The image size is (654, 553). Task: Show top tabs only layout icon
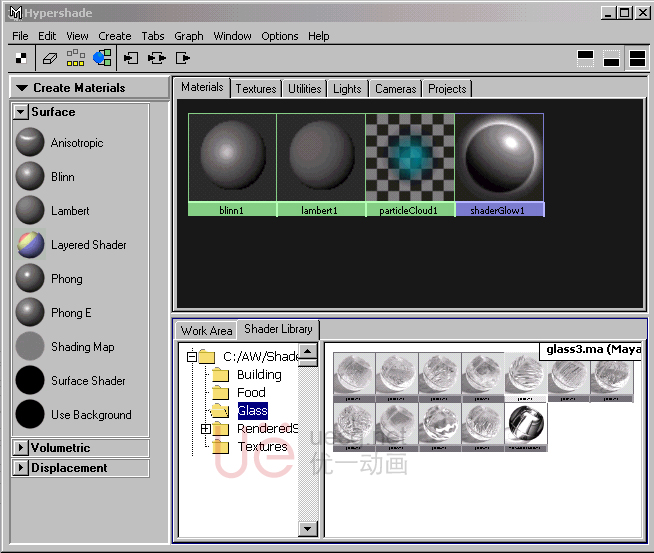click(x=585, y=58)
